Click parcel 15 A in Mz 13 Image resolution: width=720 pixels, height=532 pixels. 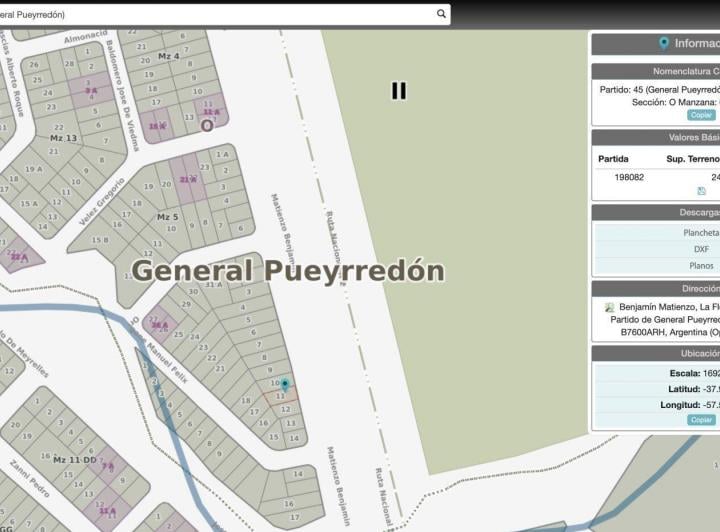[29, 203]
